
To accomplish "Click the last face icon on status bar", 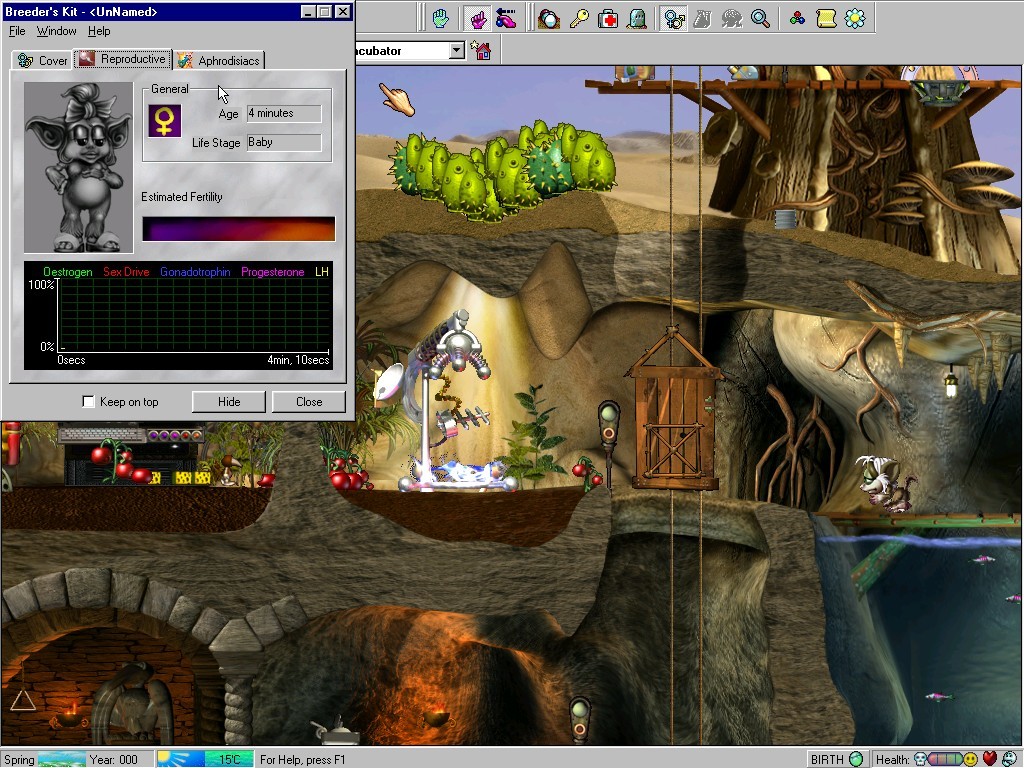I will (x=1010, y=759).
